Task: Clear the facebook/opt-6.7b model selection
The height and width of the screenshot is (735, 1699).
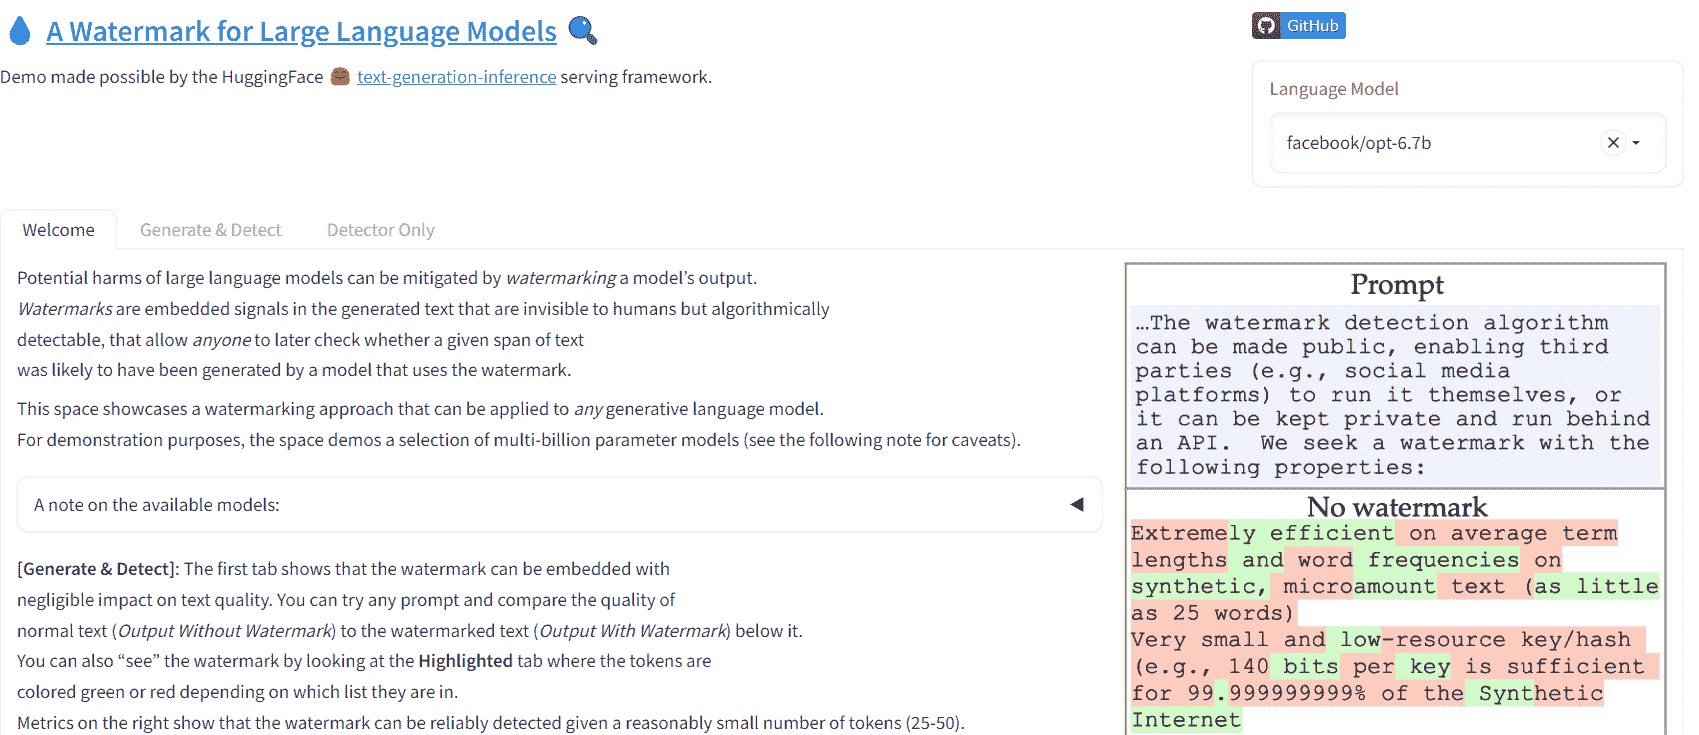Action: point(1613,143)
